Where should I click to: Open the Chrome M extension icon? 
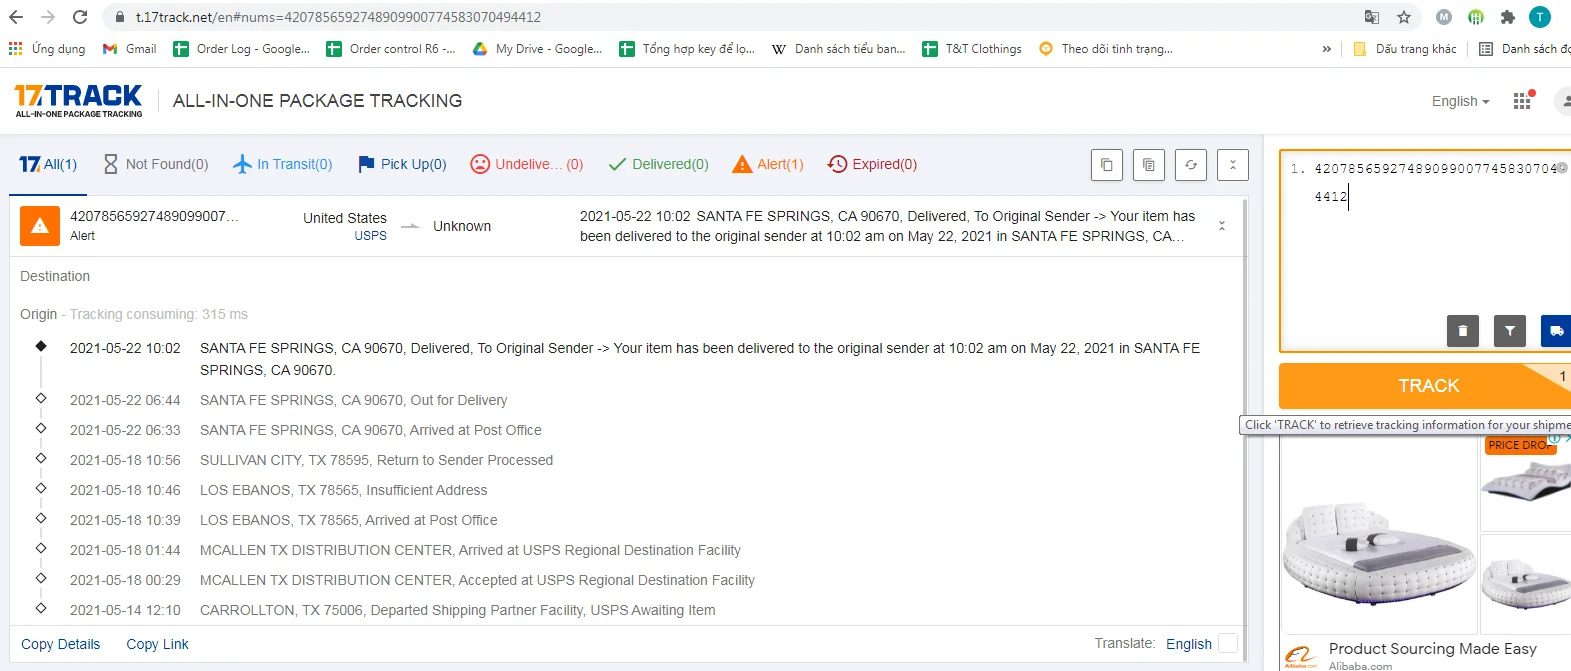[1444, 17]
